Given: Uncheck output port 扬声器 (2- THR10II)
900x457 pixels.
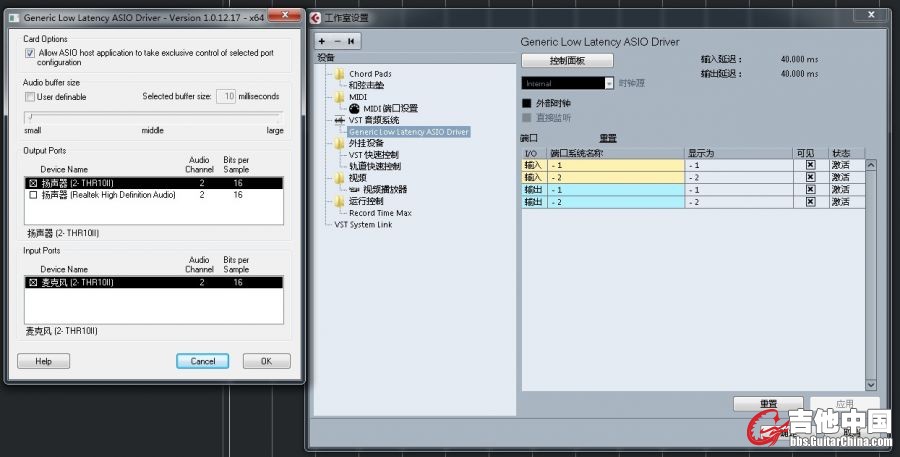Looking at the screenshot, I should [33, 183].
